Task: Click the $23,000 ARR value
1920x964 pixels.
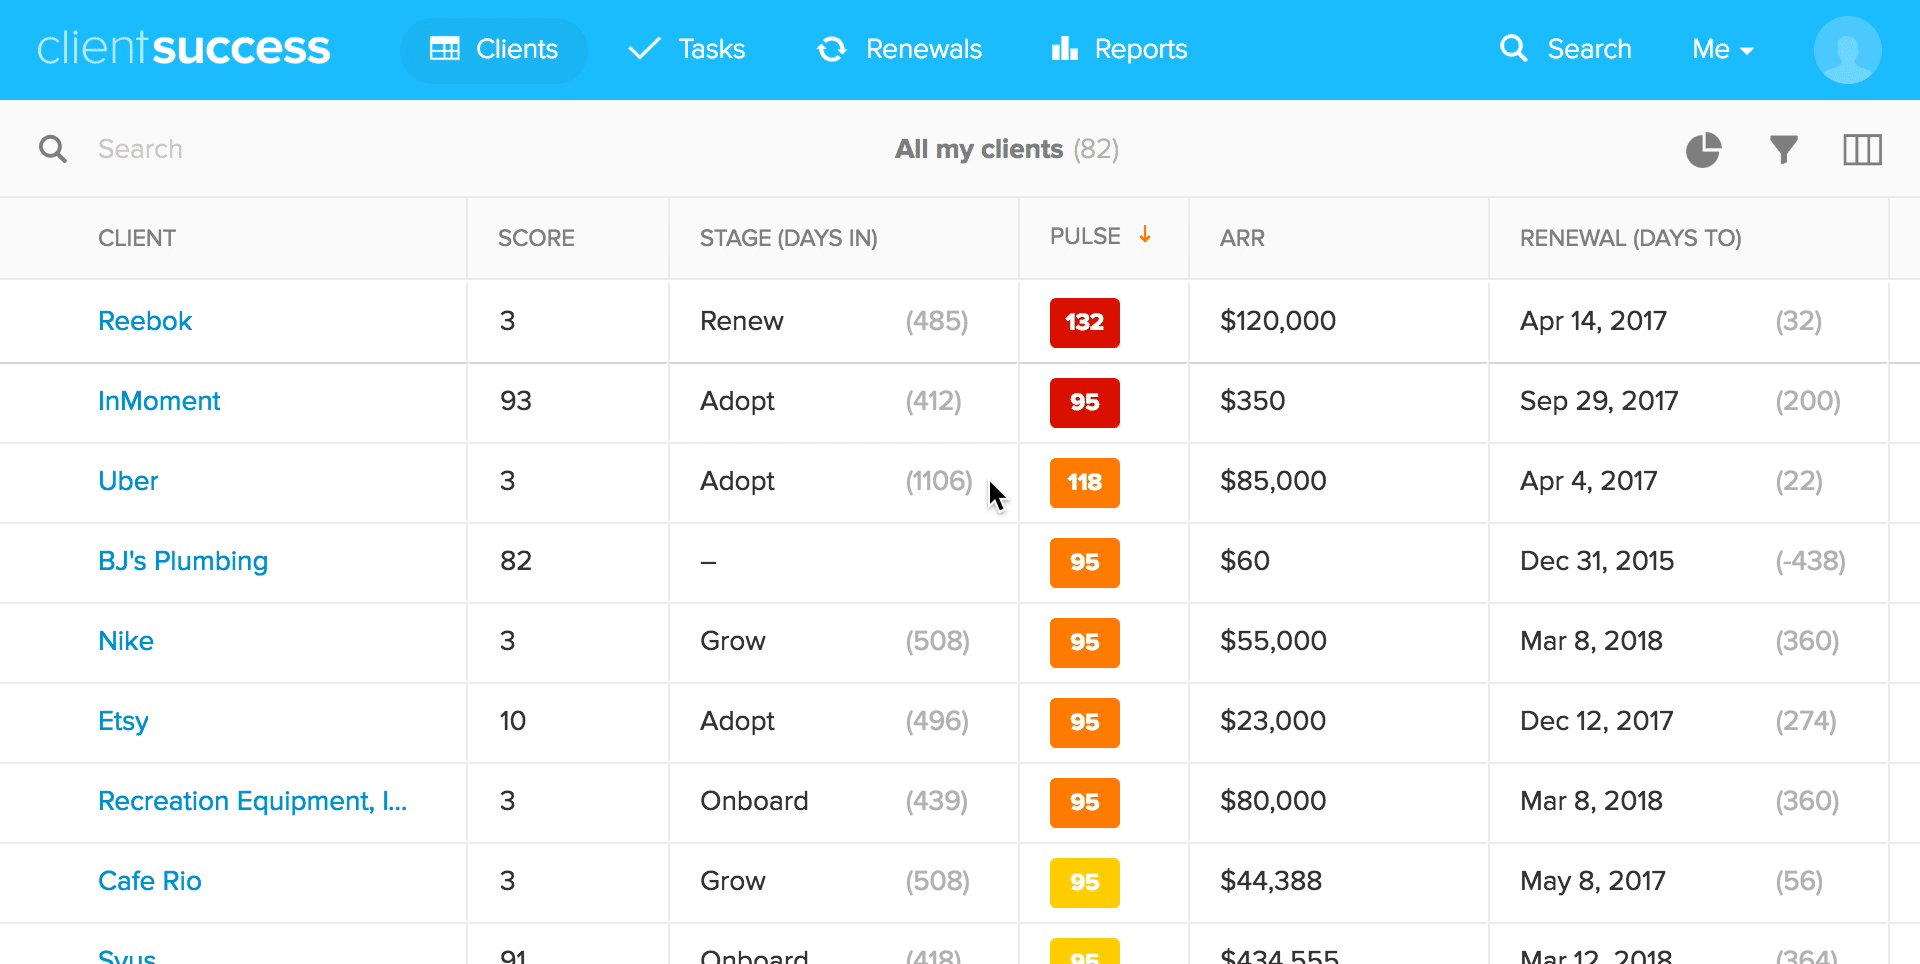Action: [x=1273, y=721]
